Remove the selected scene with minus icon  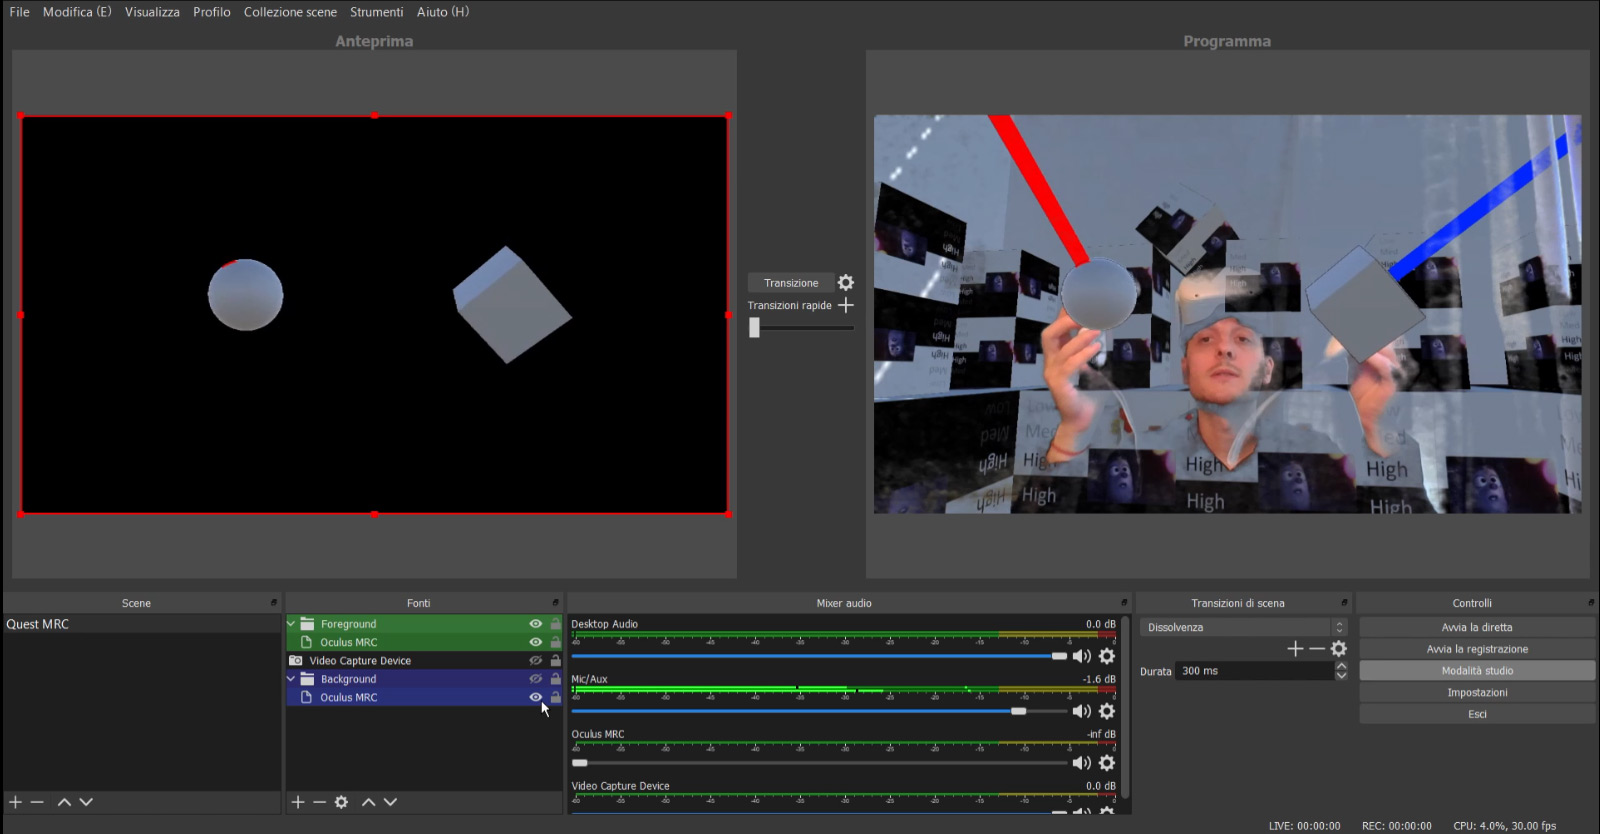[x=37, y=802]
